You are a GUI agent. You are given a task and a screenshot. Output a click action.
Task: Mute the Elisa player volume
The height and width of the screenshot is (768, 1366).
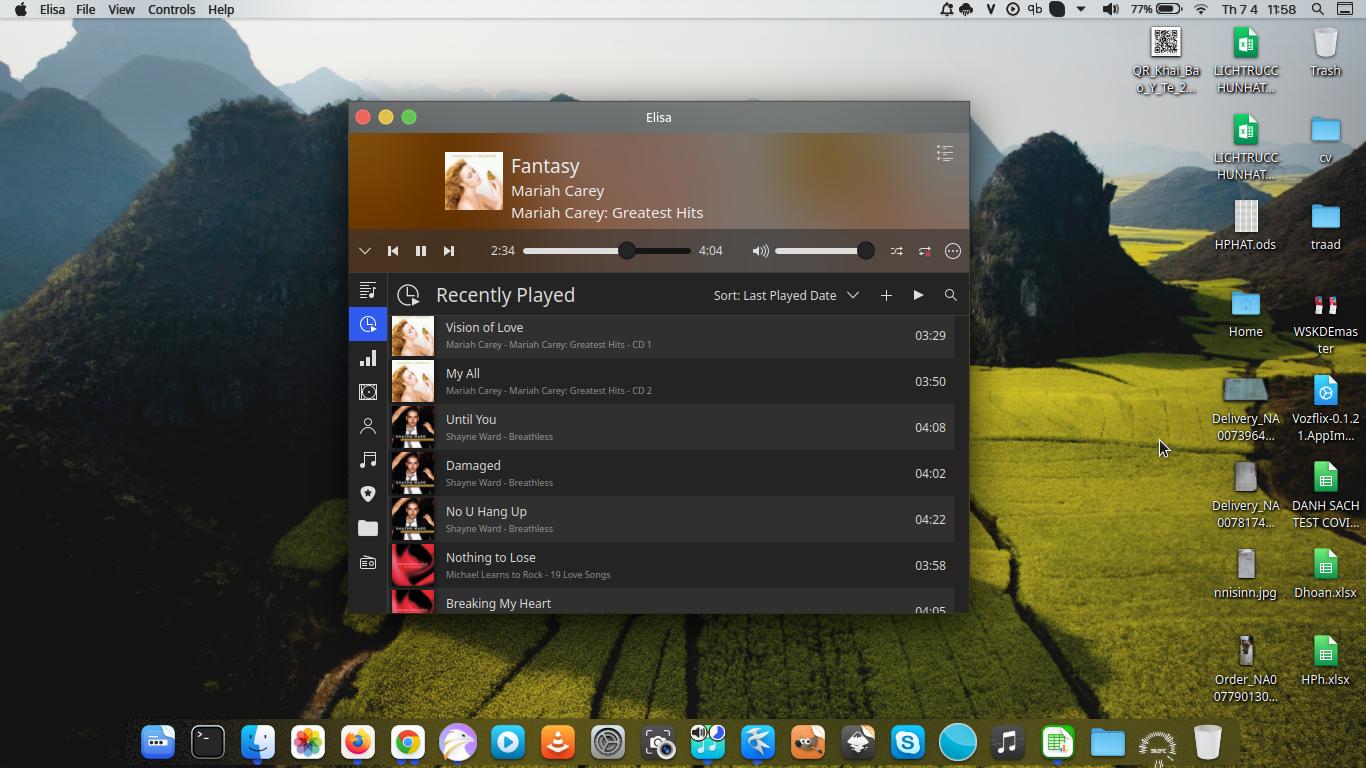coord(761,251)
